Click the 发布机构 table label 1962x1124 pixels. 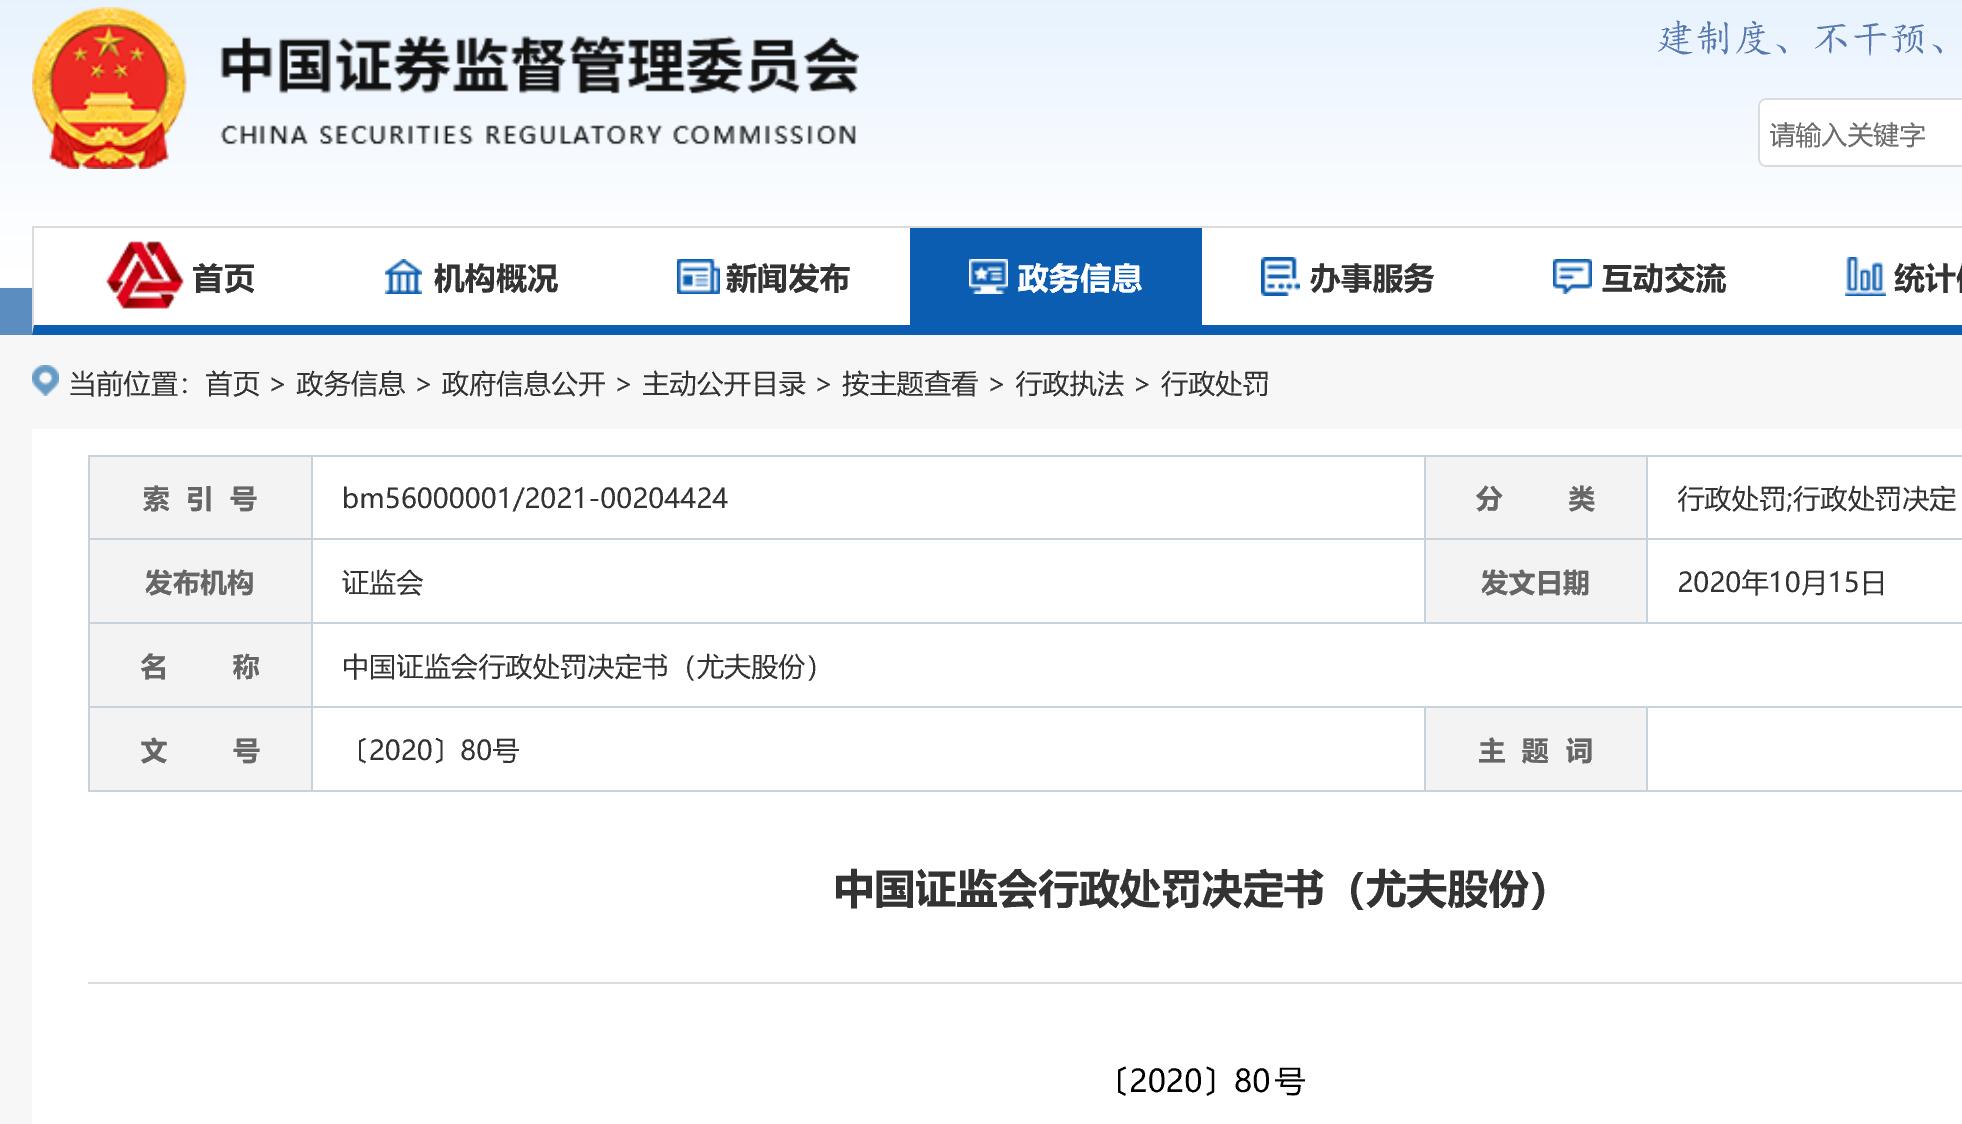[x=200, y=582]
